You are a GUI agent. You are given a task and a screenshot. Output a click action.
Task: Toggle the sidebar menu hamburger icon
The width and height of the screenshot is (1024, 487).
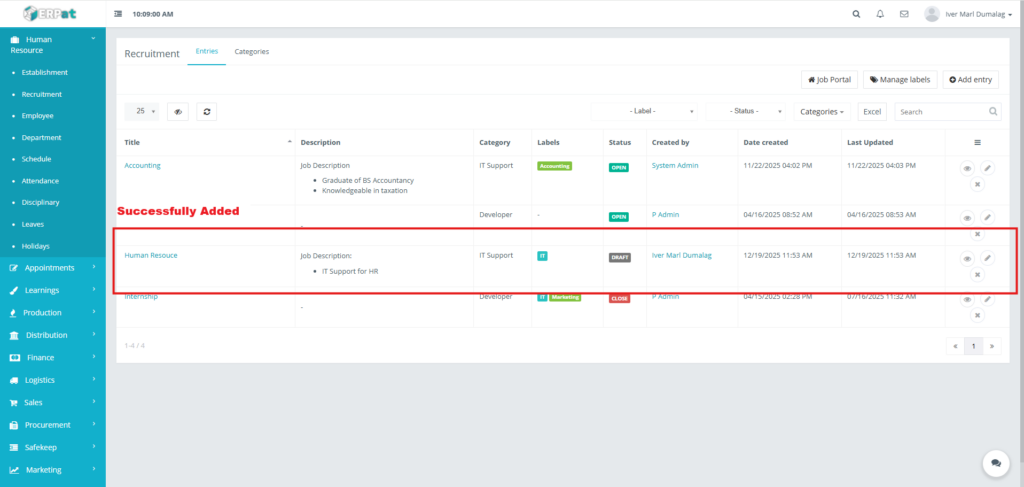coord(119,14)
